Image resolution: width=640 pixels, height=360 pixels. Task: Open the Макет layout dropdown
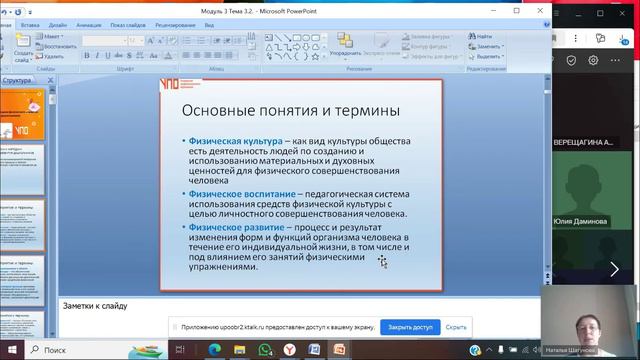50,36
